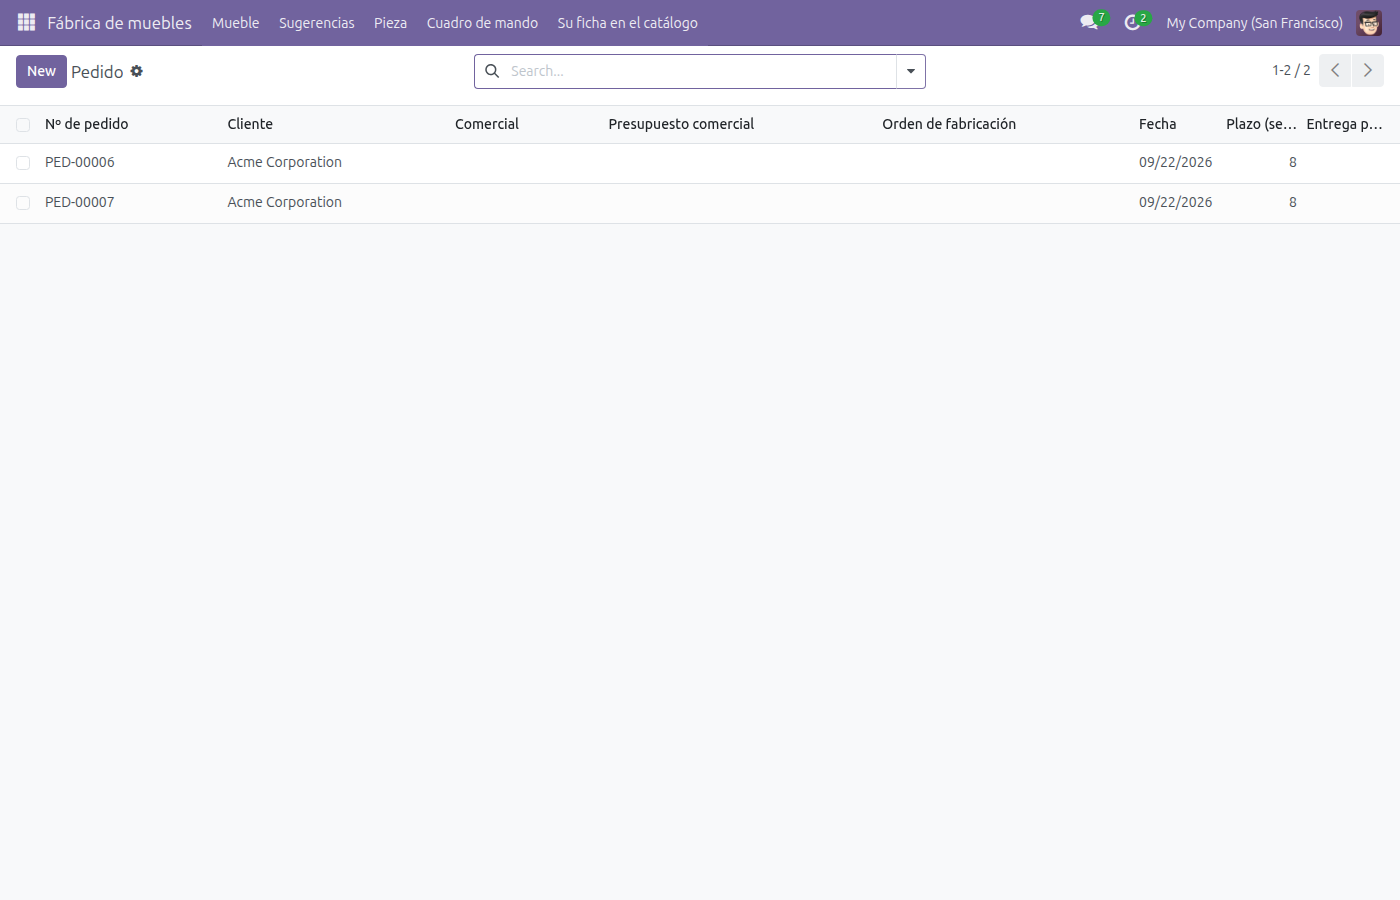Click plazo value 8 in PED-00006 row

[x=1292, y=162]
